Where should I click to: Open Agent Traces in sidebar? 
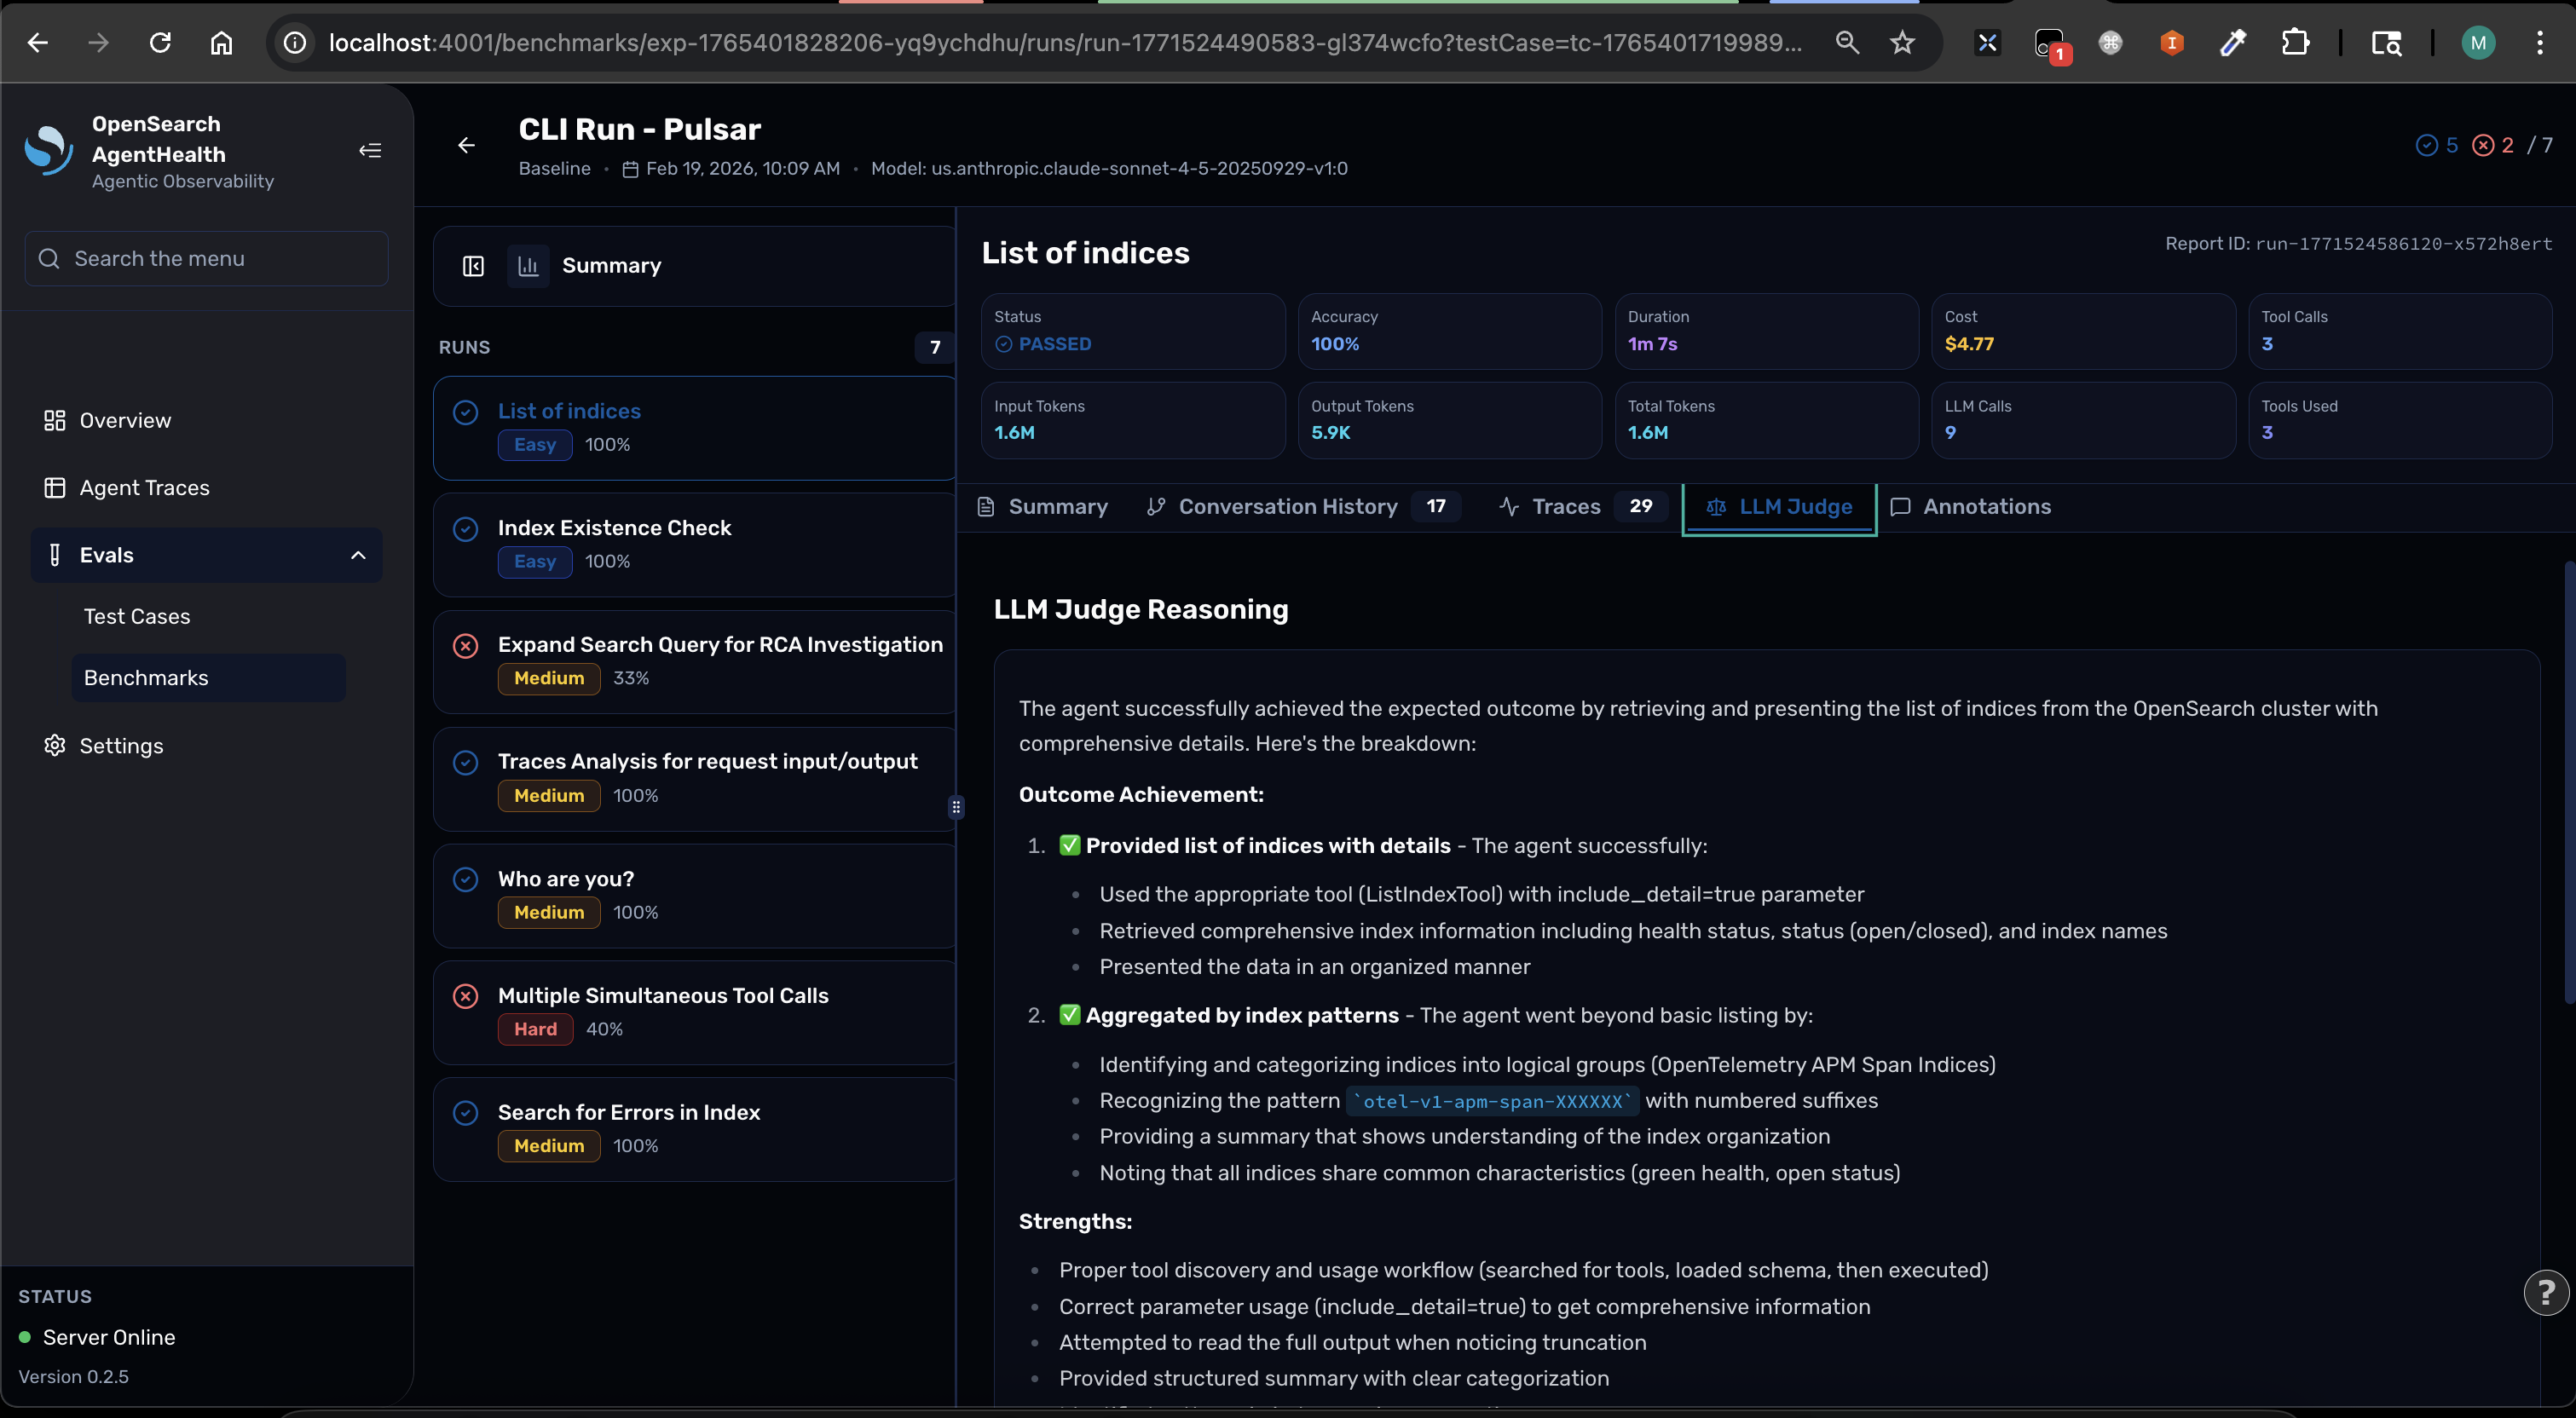(144, 488)
